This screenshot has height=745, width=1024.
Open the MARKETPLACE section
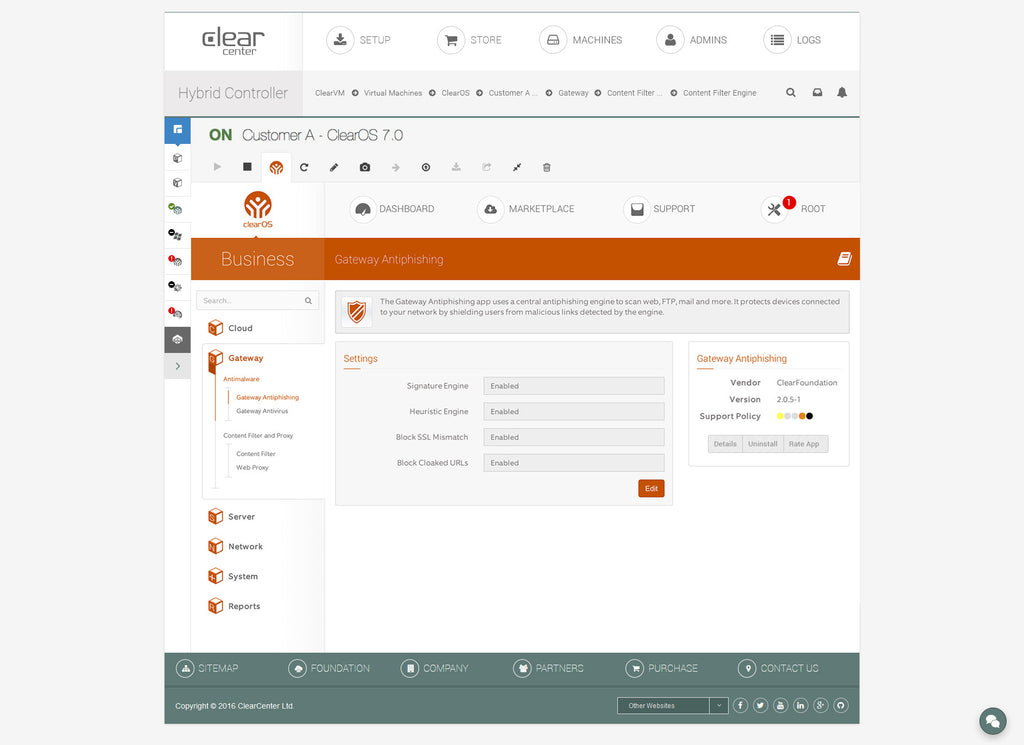point(526,209)
